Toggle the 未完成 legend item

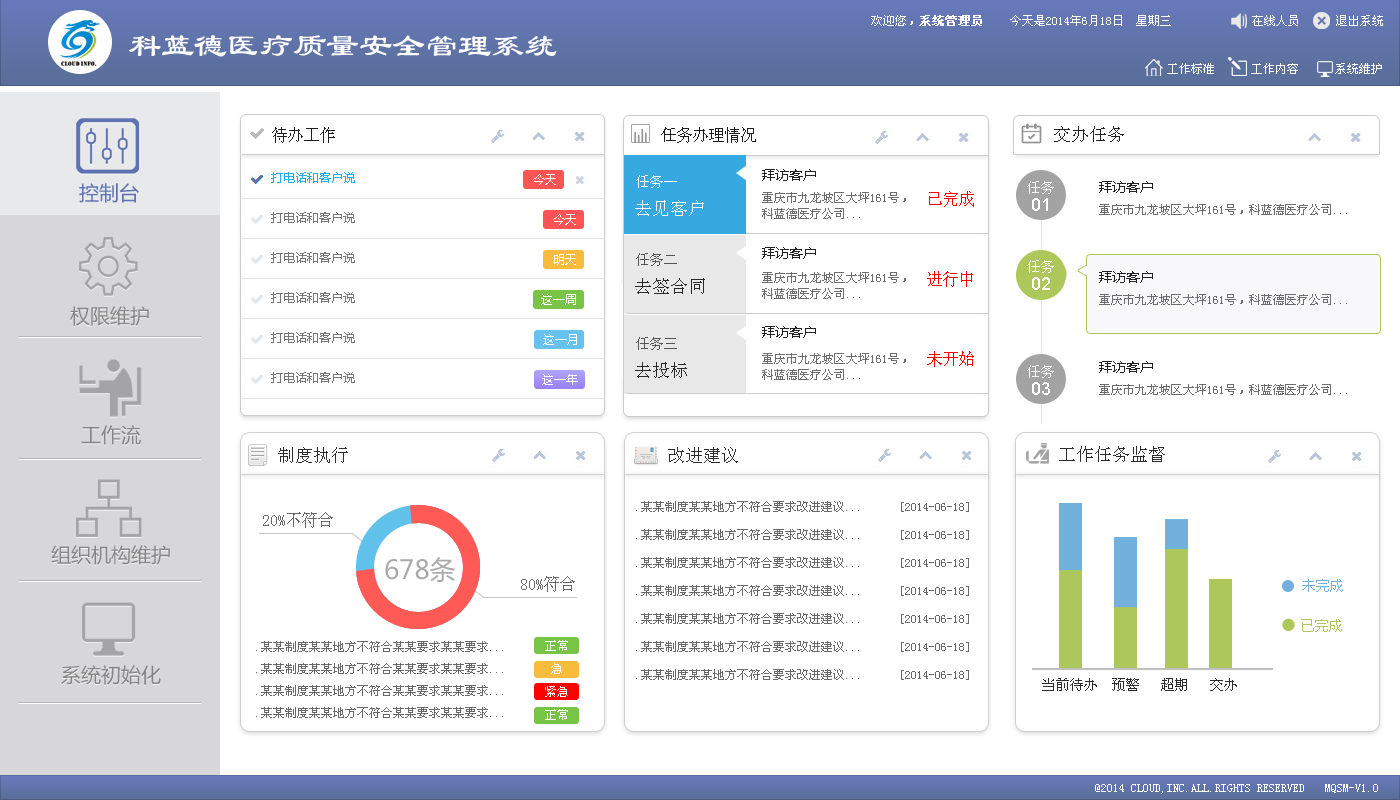coord(1312,586)
